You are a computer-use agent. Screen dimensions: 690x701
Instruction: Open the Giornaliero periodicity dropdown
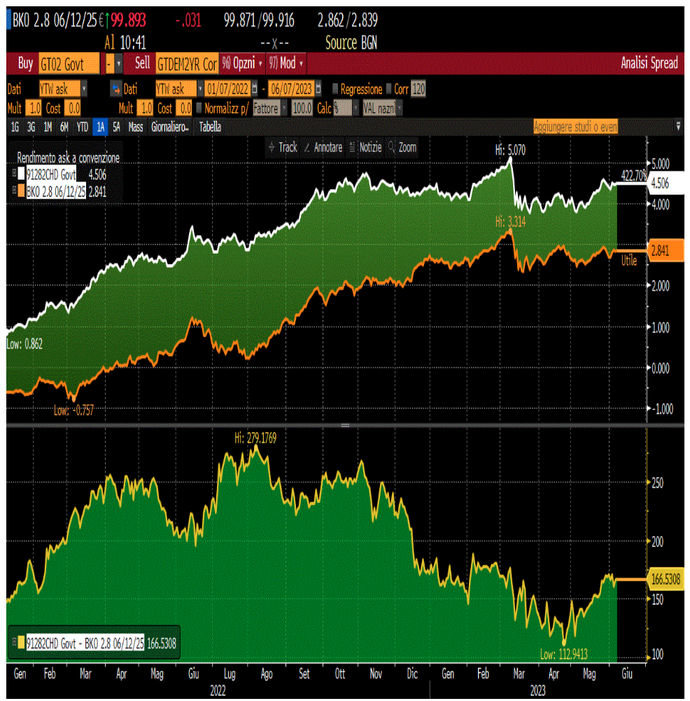click(x=170, y=127)
